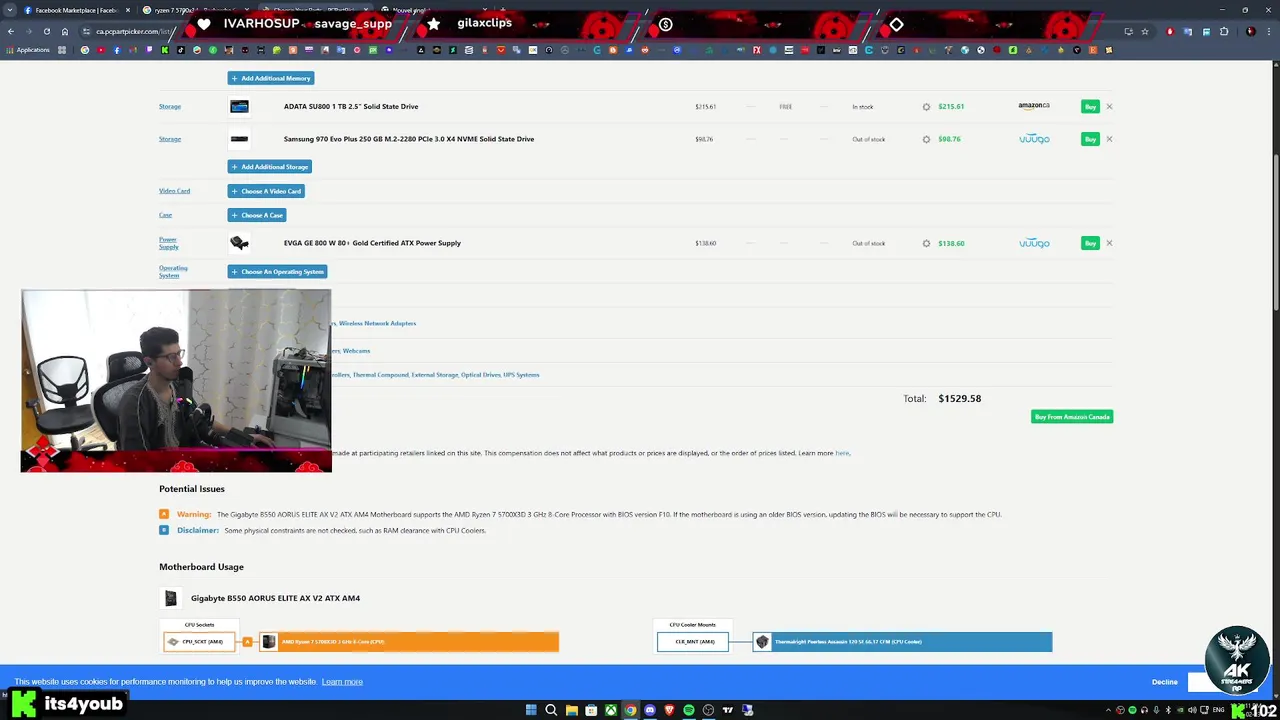This screenshot has width=1280, height=720.
Task: Open the Webcams link
Action: (357, 351)
